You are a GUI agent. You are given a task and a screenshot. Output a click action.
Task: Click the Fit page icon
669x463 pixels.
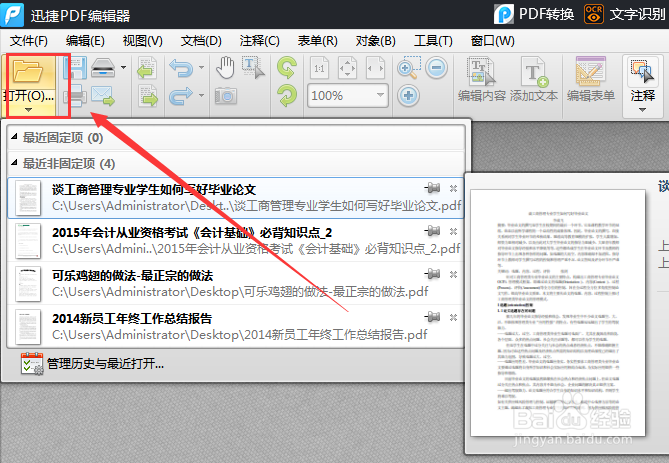tap(347, 68)
